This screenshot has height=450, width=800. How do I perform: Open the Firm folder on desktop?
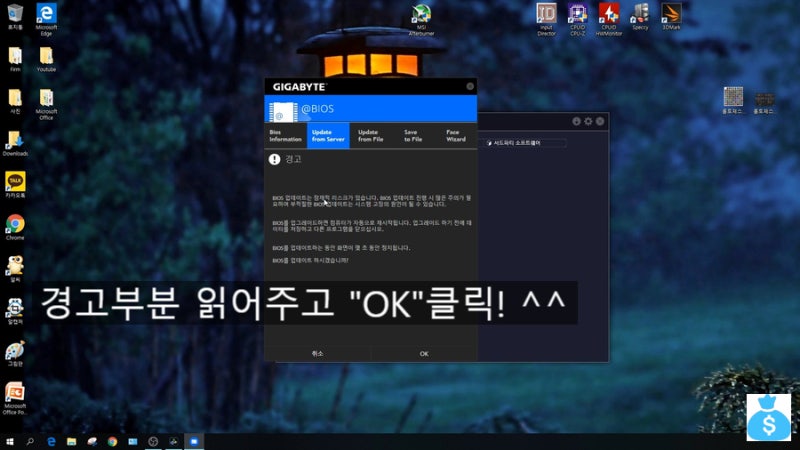(15, 59)
